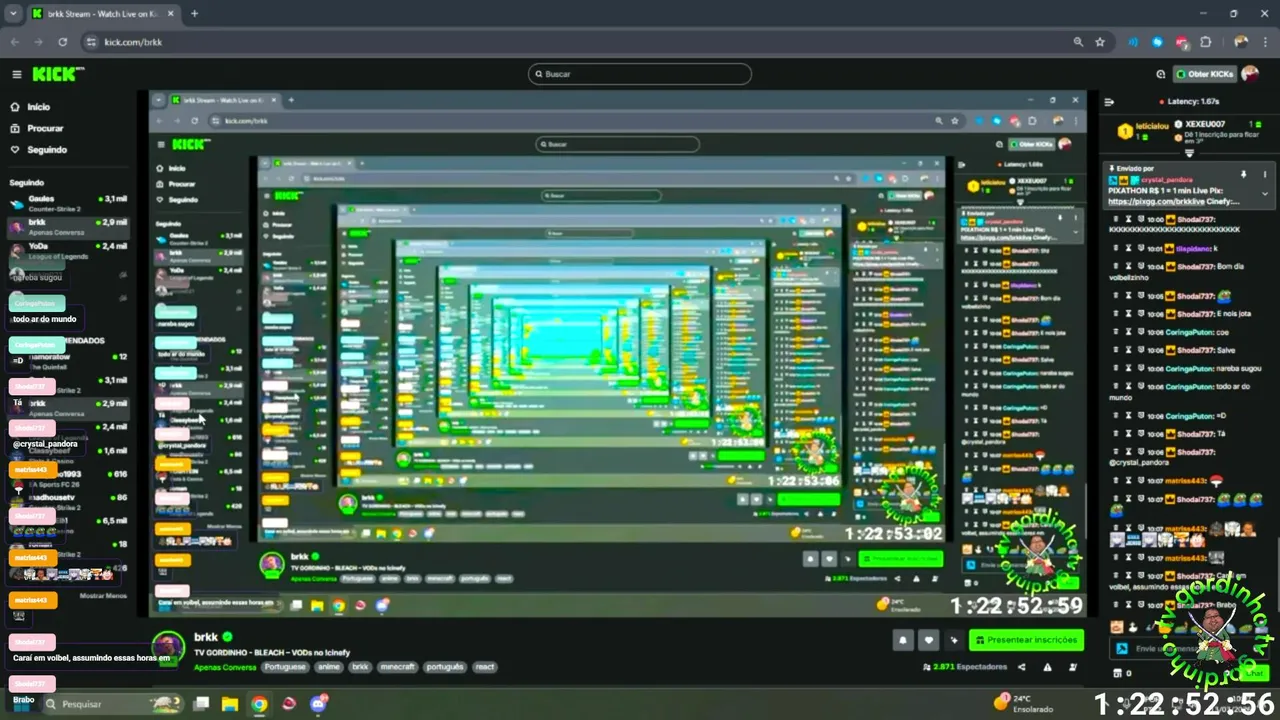Click the KICK logo in the header
Image resolution: width=1280 pixels, height=720 pixels.
click(x=58, y=74)
